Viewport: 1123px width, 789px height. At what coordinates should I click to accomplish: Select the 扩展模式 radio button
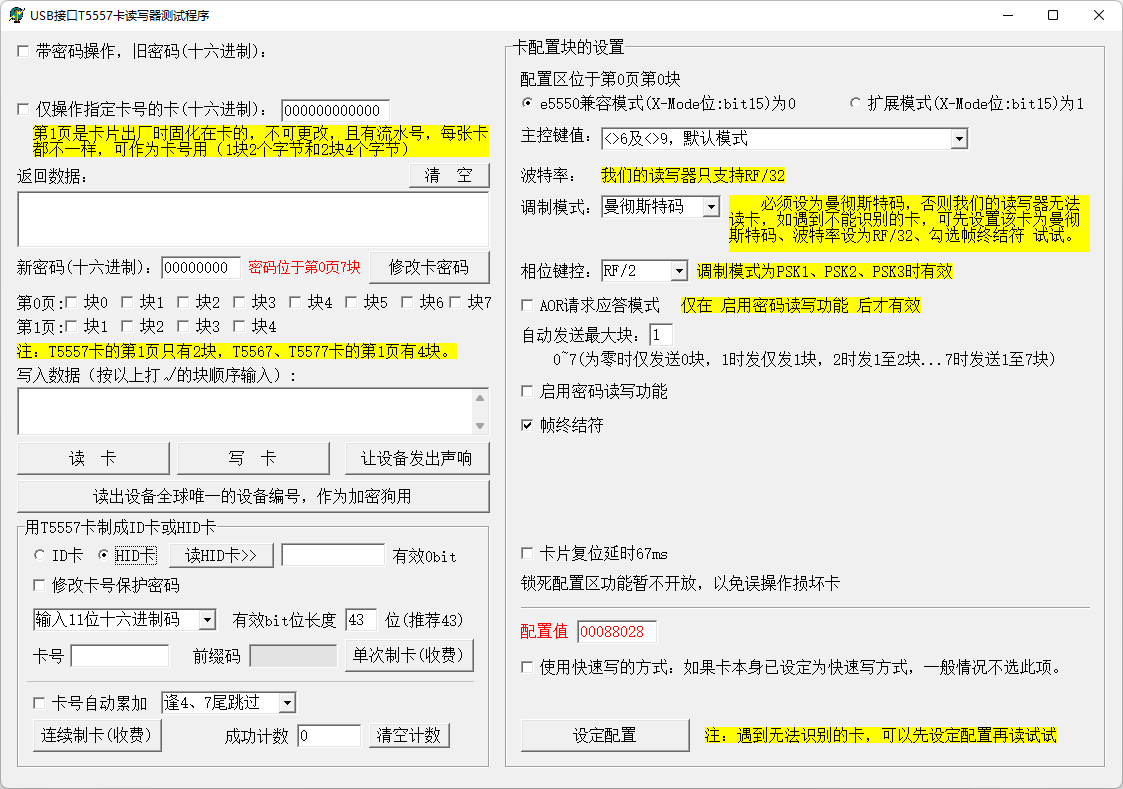coord(855,103)
